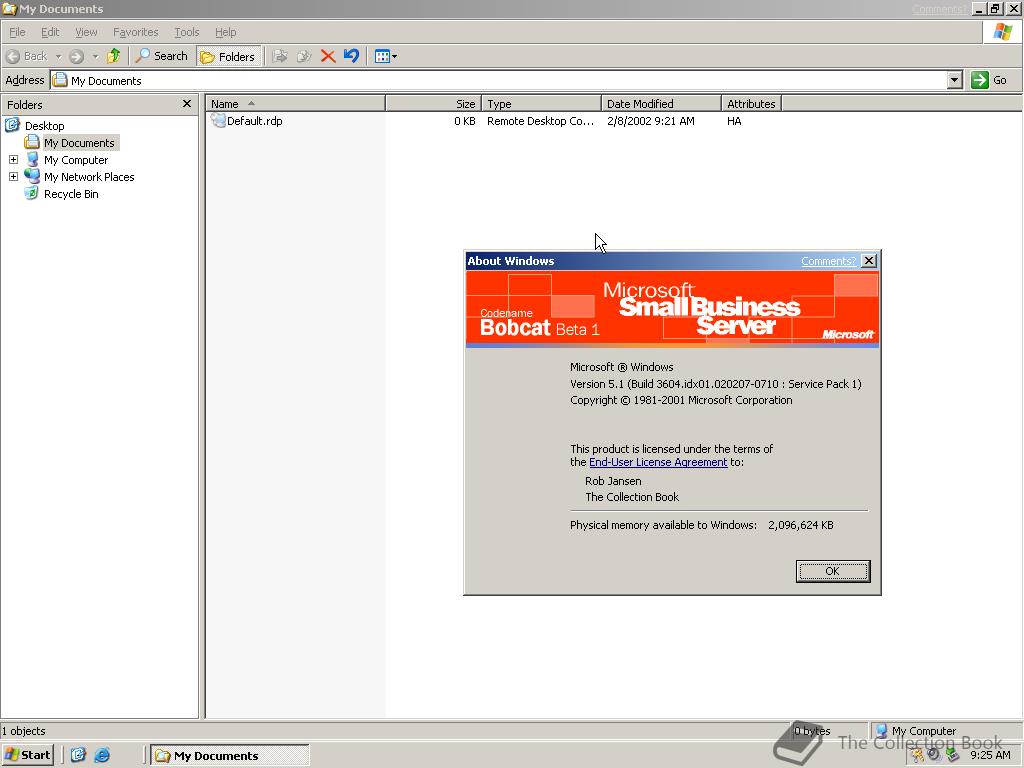Click OK in About Windows dialog
The width and height of the screenshot is (1024, 768).
tap(833, 571)
